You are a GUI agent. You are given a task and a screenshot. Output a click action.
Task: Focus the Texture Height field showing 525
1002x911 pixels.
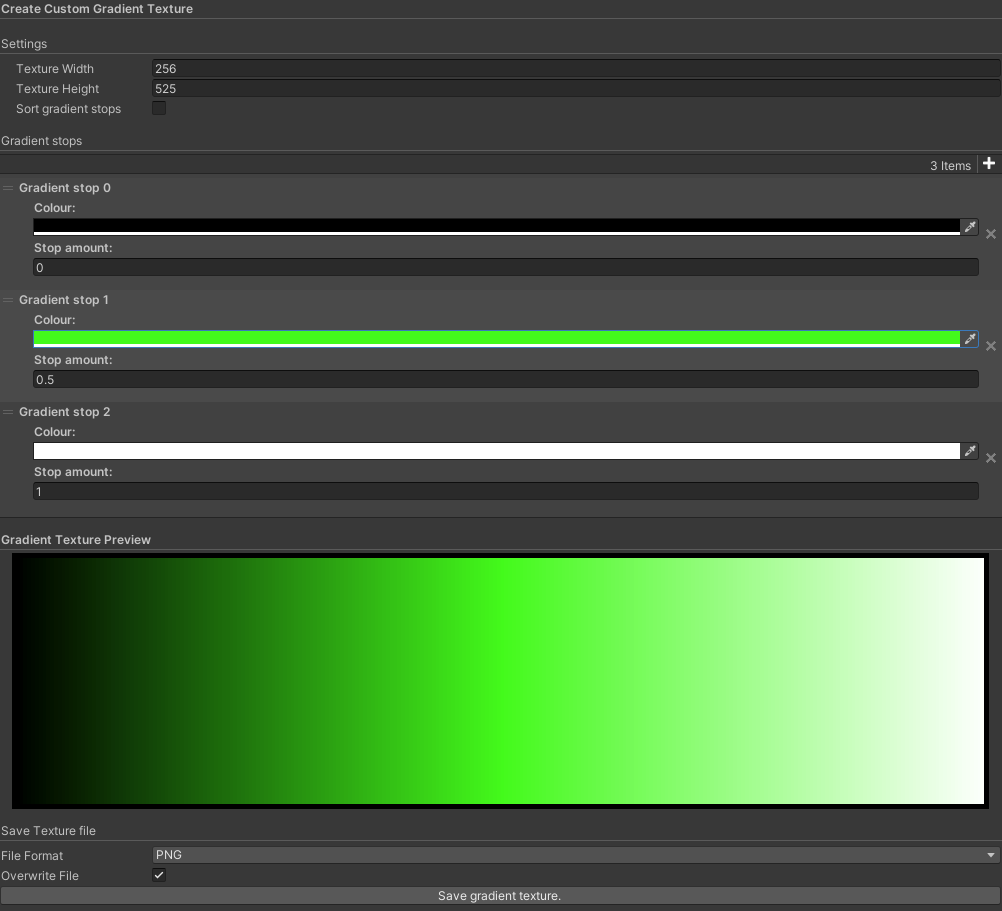click(x=576, y=89)
